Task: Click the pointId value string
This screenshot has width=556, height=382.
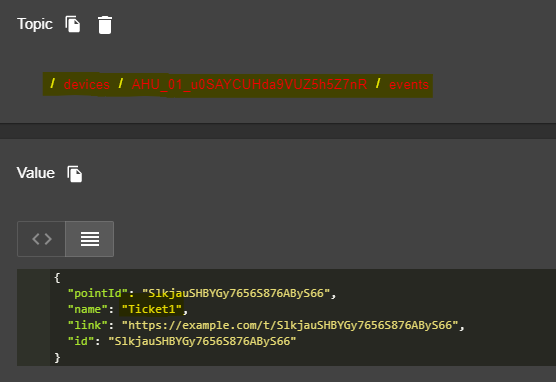Action: [236, 293]
